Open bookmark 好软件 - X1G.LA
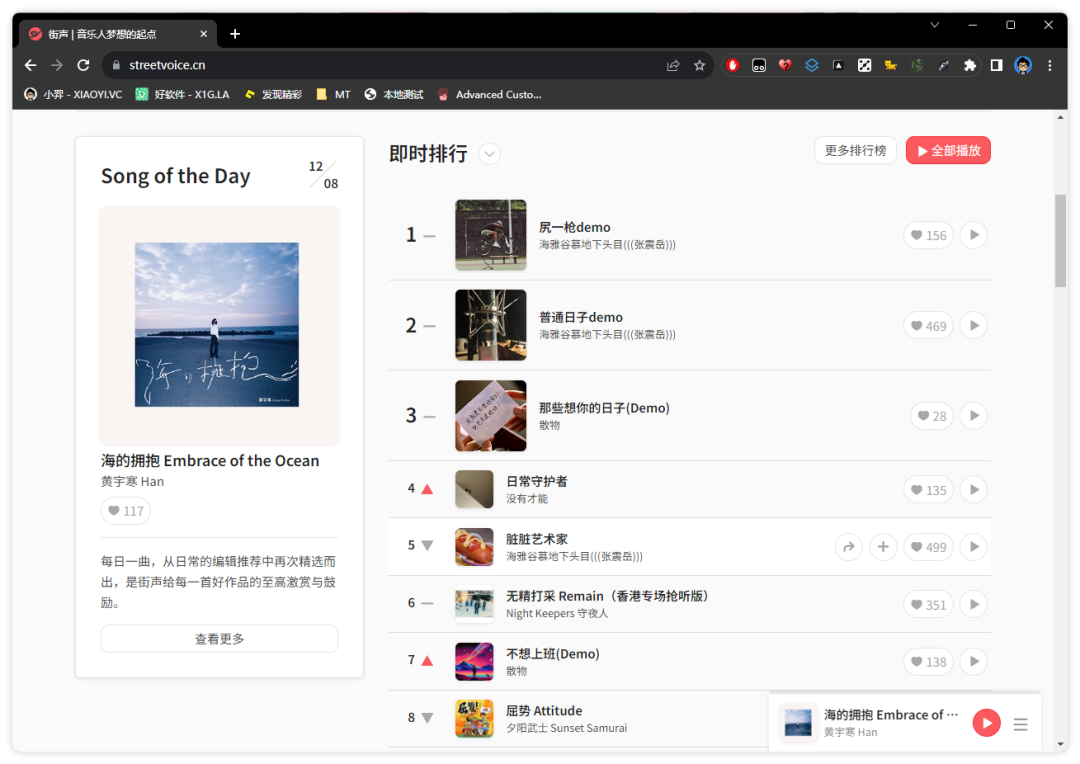 tap(183, 94)
